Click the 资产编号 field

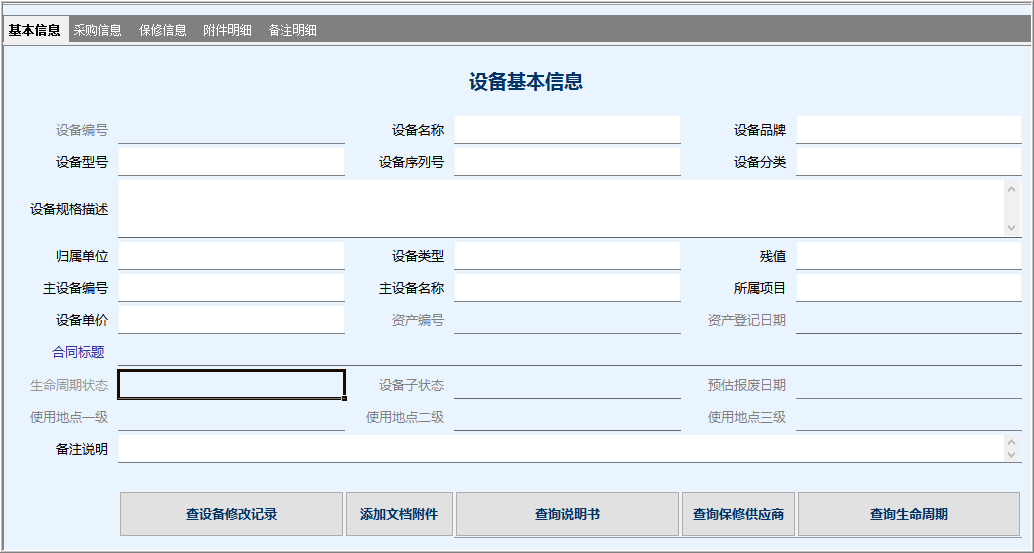coord(567,320)
